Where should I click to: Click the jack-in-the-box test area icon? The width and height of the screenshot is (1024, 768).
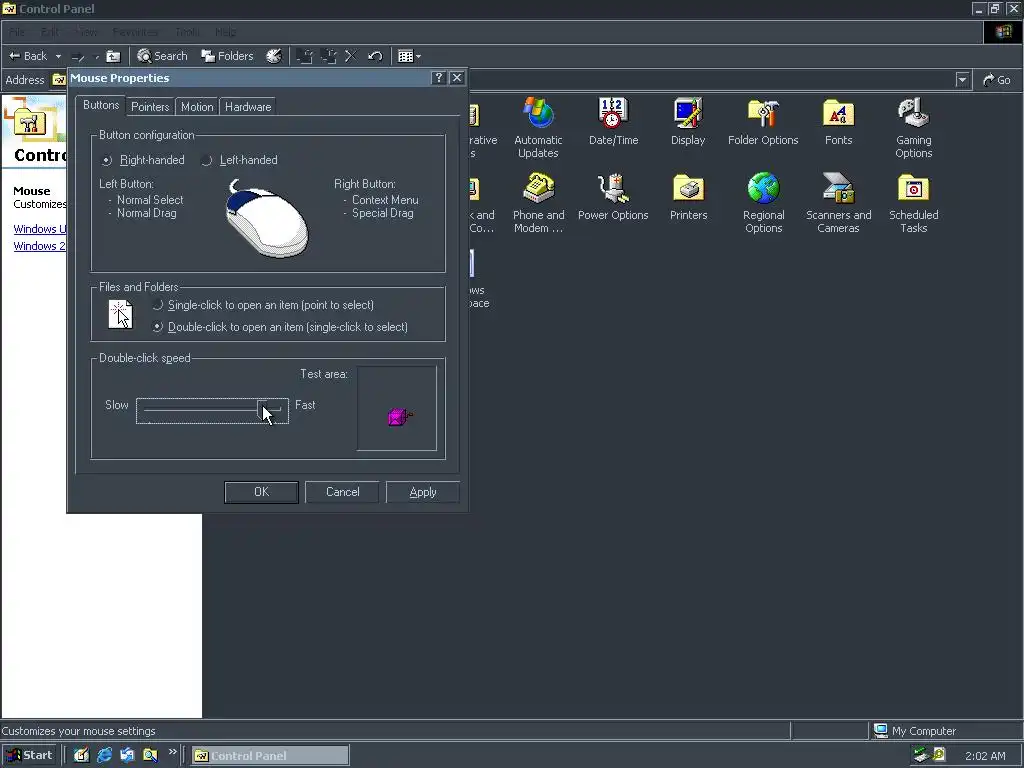(x=400, y=416)
